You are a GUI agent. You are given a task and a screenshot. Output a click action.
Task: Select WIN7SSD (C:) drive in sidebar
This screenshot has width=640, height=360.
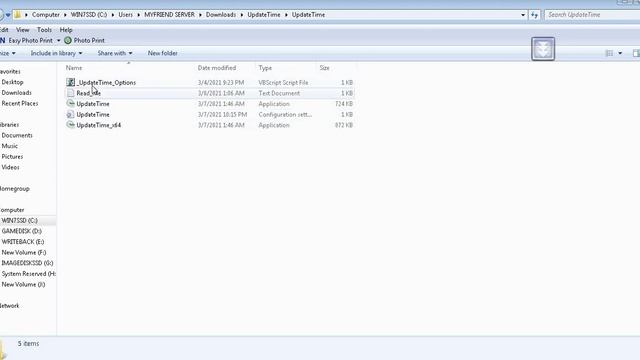point(19,220)
